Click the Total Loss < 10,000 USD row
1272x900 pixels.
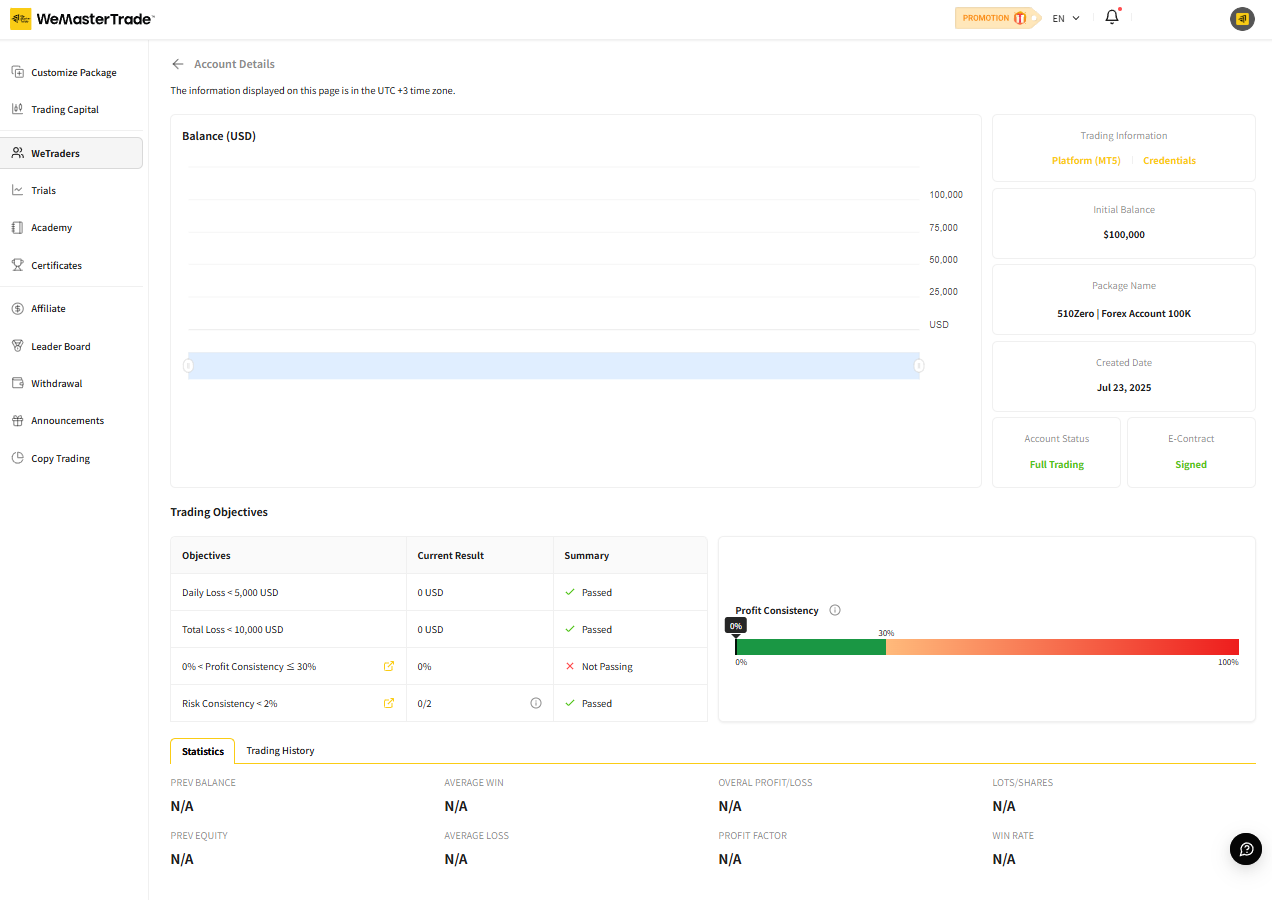click(x=438, y=629)
